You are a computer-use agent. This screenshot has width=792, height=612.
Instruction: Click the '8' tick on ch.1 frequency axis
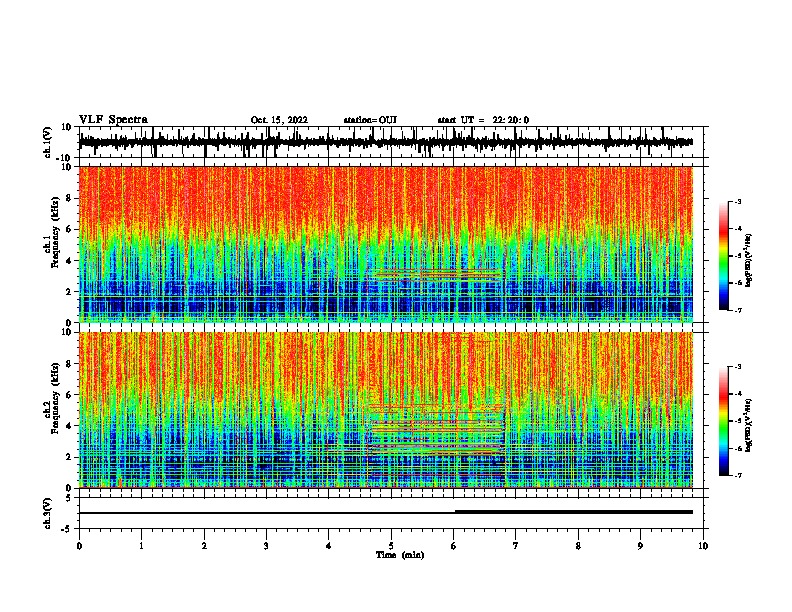(70, 198)
